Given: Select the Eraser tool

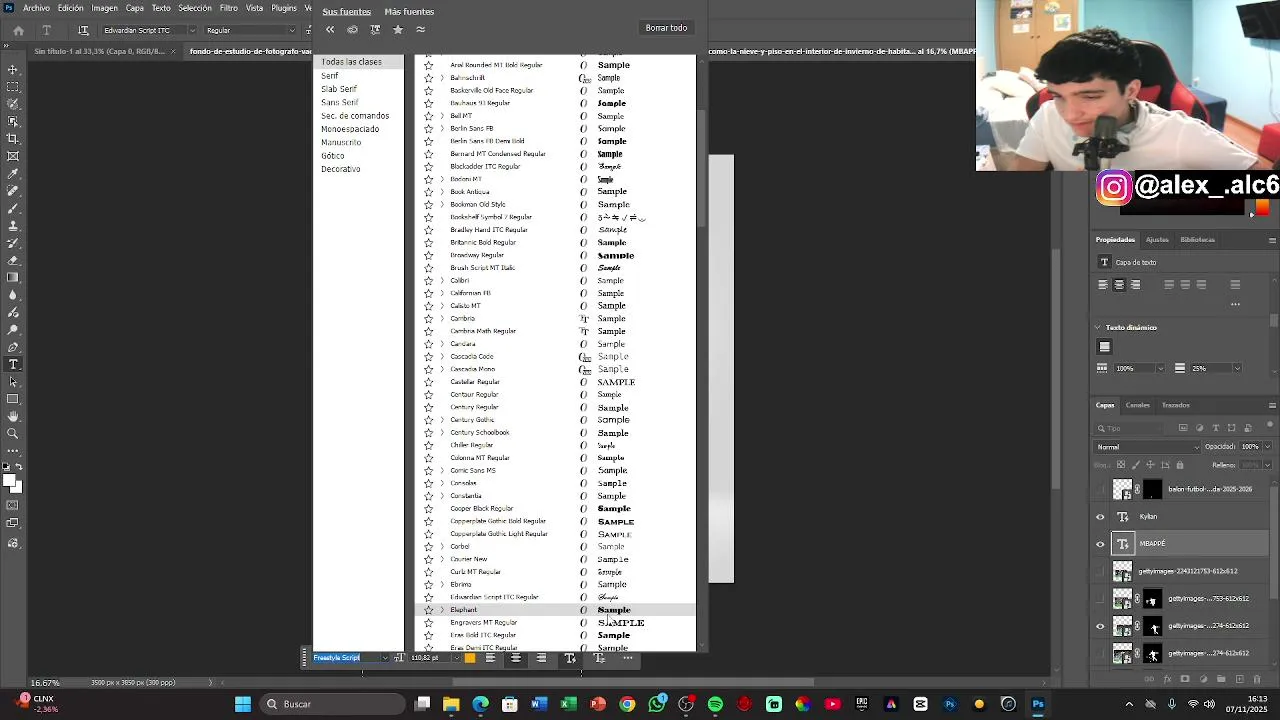Looking at the screenshot, I should click(x=13, y=260).
